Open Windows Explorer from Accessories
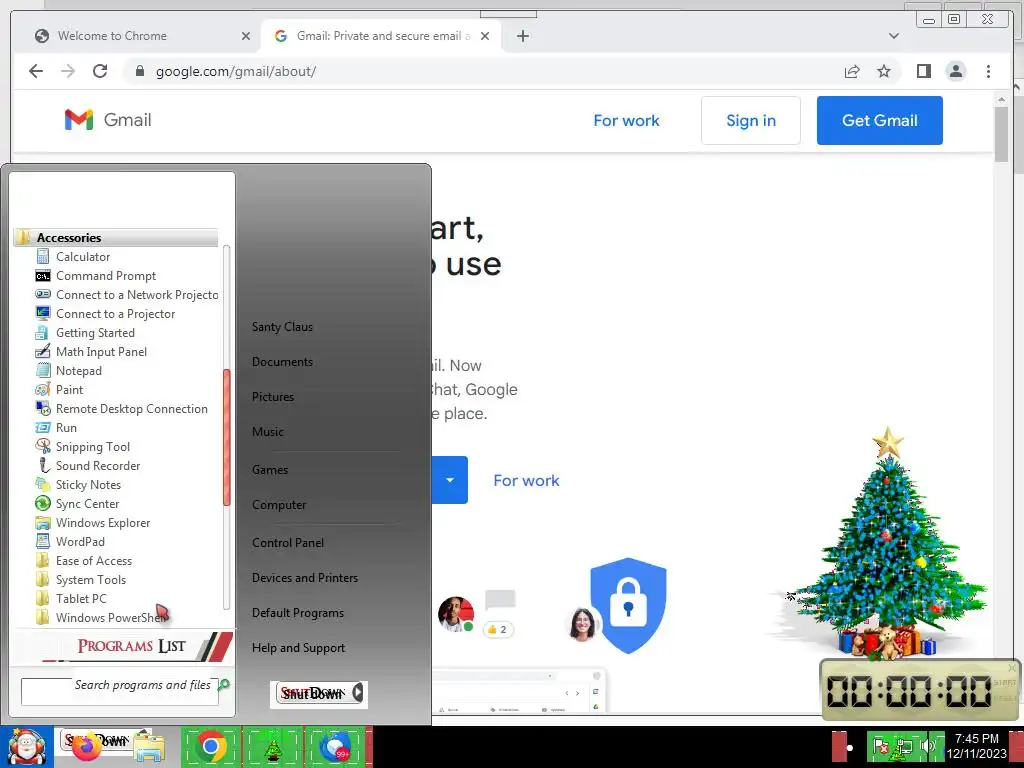Image resolution: width=1024 pixels, height=768 pixels. coord(103,522)
